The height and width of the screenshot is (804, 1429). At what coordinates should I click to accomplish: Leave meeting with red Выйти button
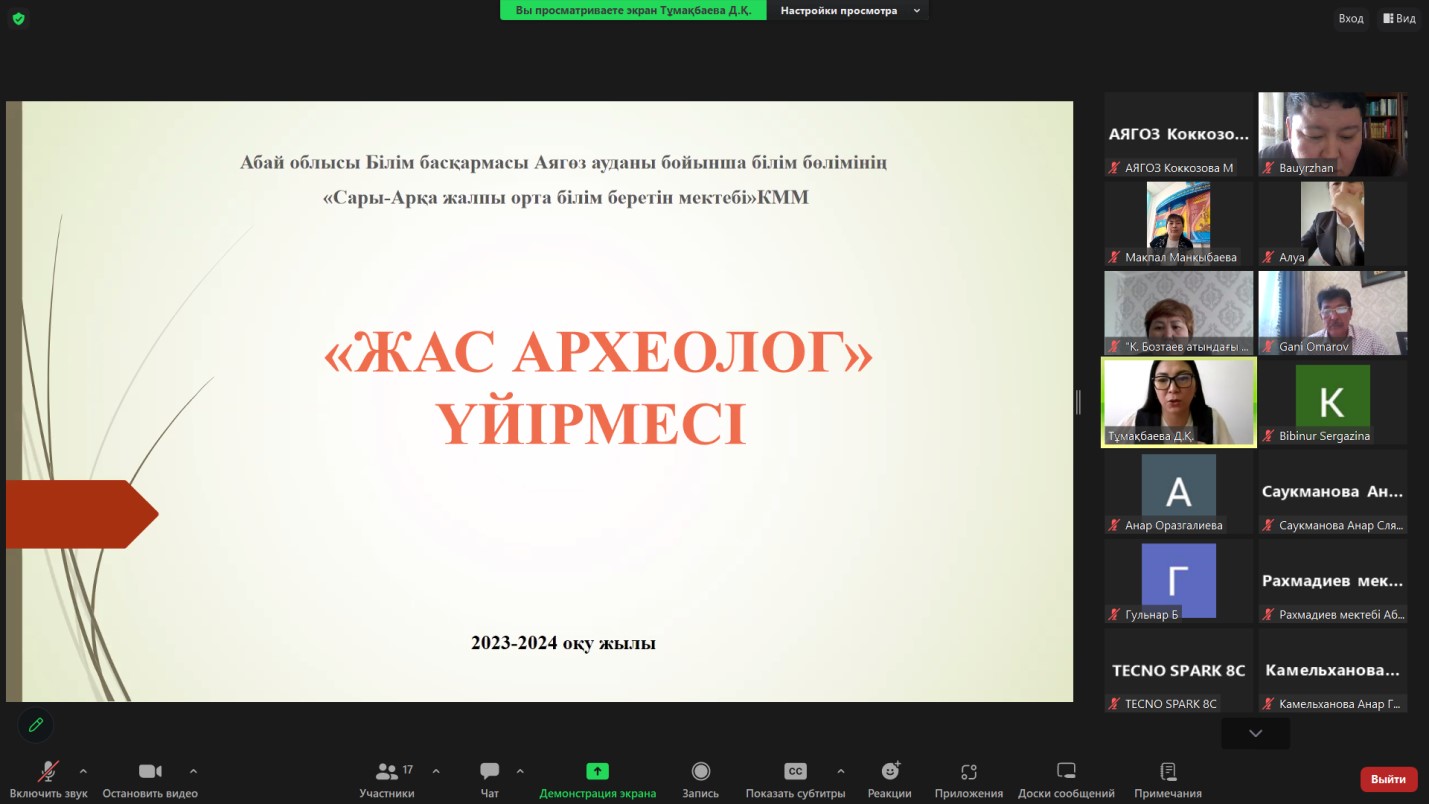click(1388, 779)
